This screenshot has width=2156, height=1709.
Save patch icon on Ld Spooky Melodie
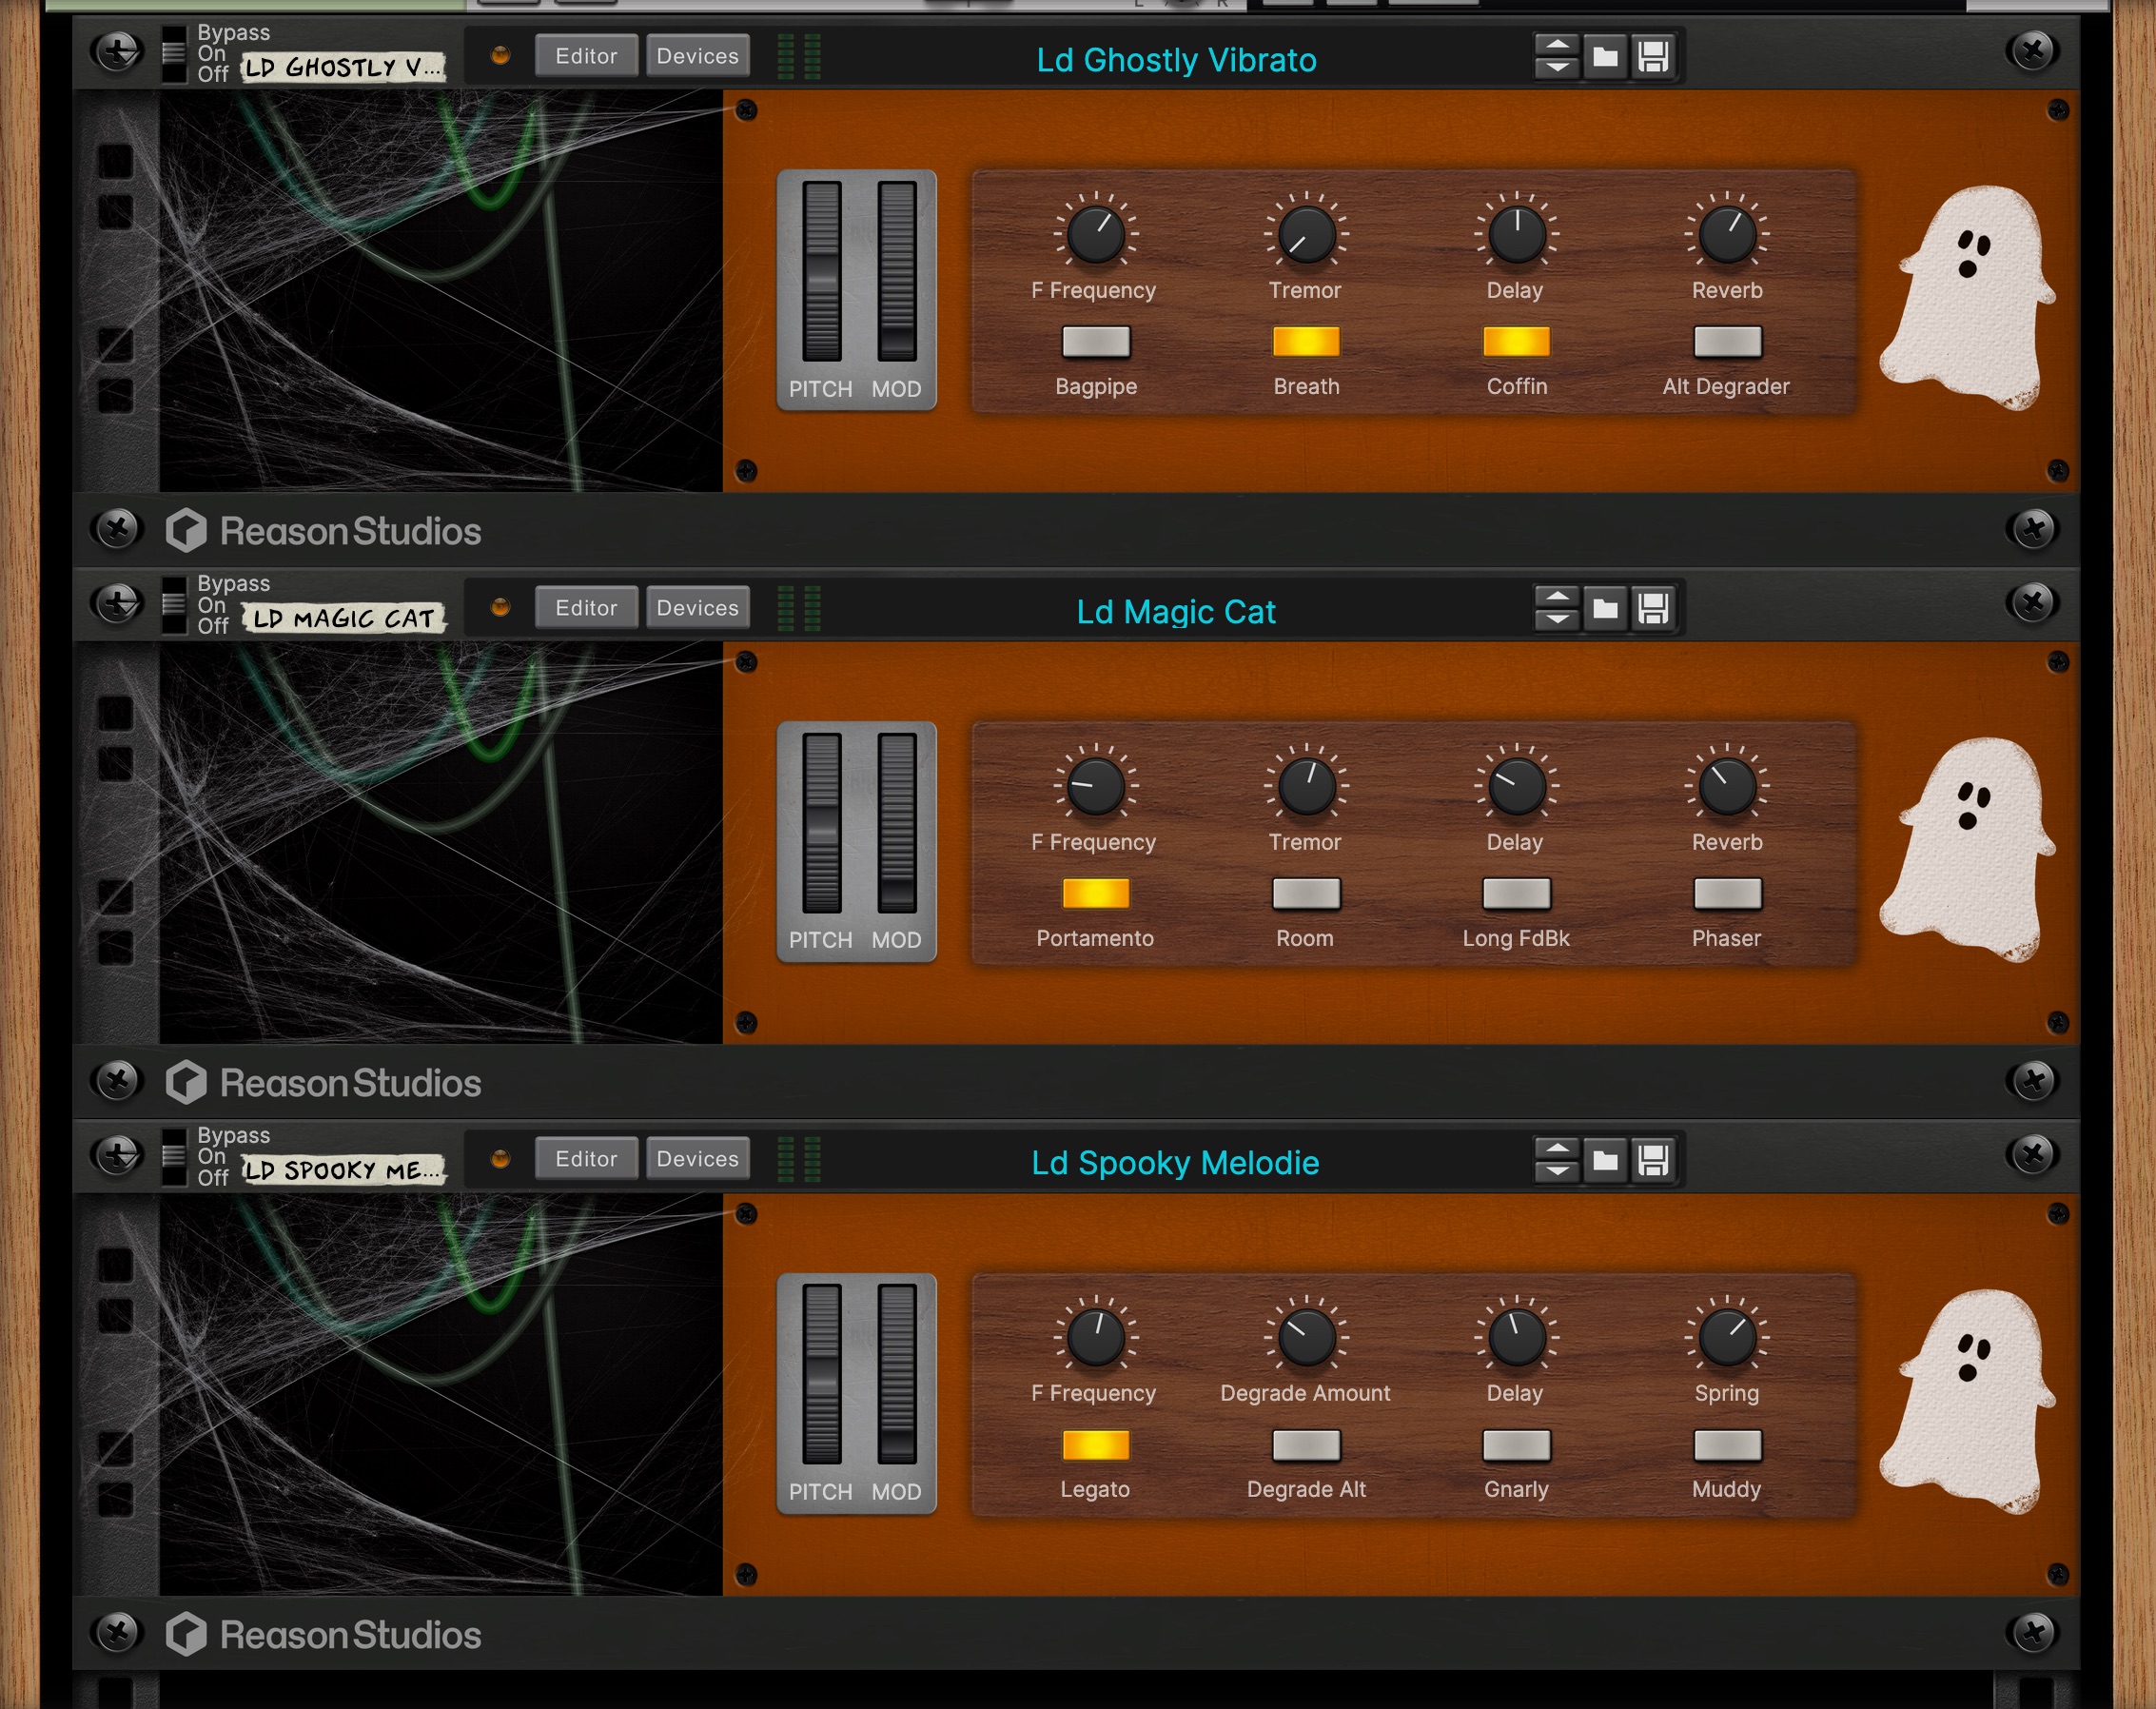[1653, 1160]
